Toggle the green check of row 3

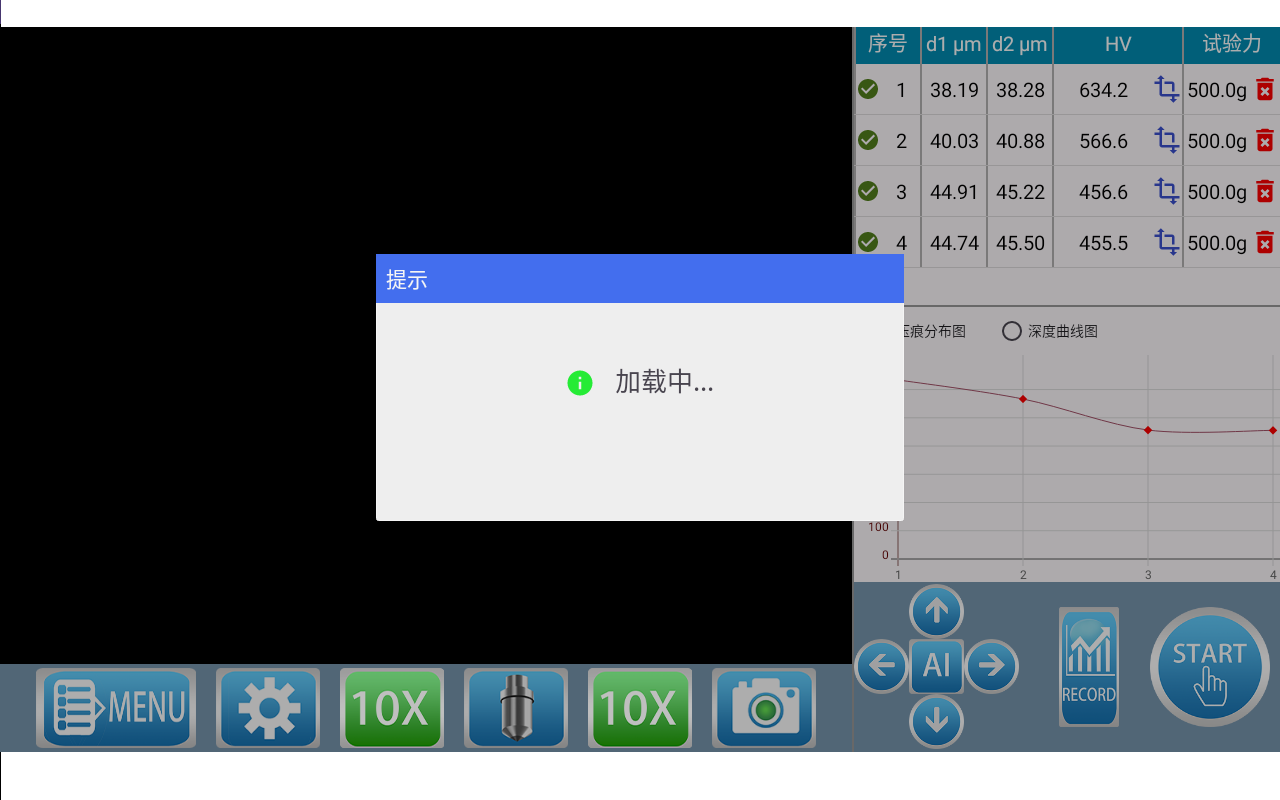coord(868,191)
